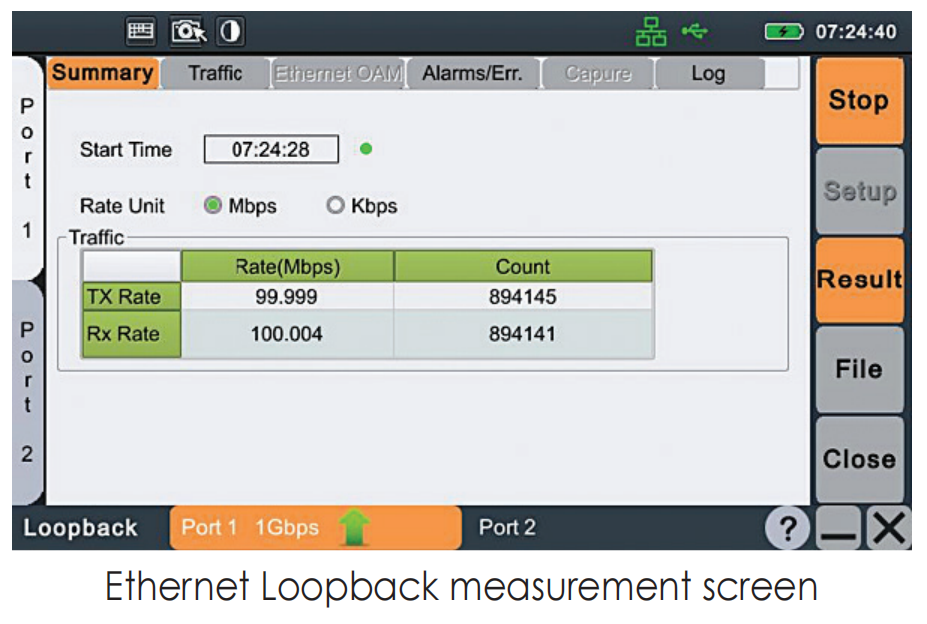Screen dimensions: 927x624
Task: Open help with the question mark icon
Action: pyautogui.click(x=788, y=528)
